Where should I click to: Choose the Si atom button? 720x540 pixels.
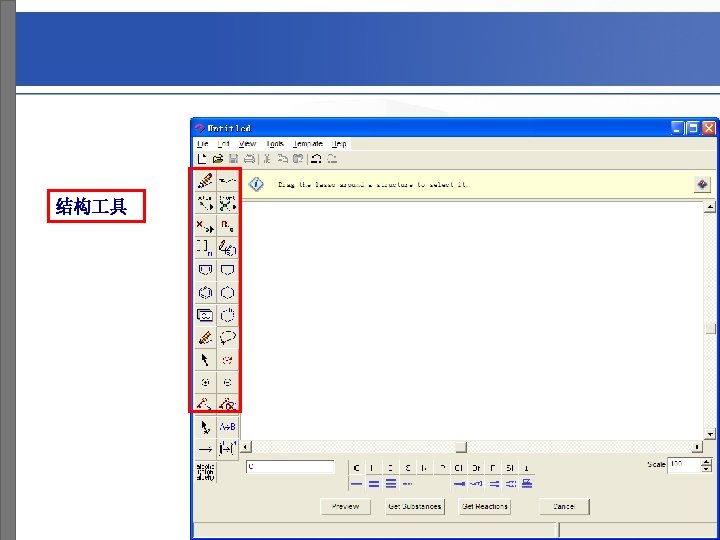(510, 468)
